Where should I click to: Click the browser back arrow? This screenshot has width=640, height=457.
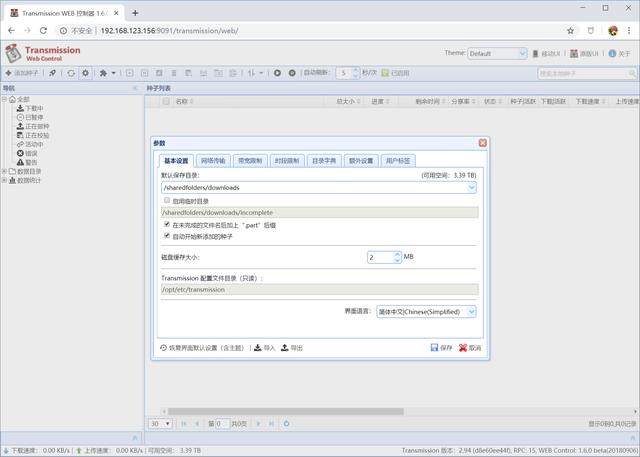click(11, 31)
